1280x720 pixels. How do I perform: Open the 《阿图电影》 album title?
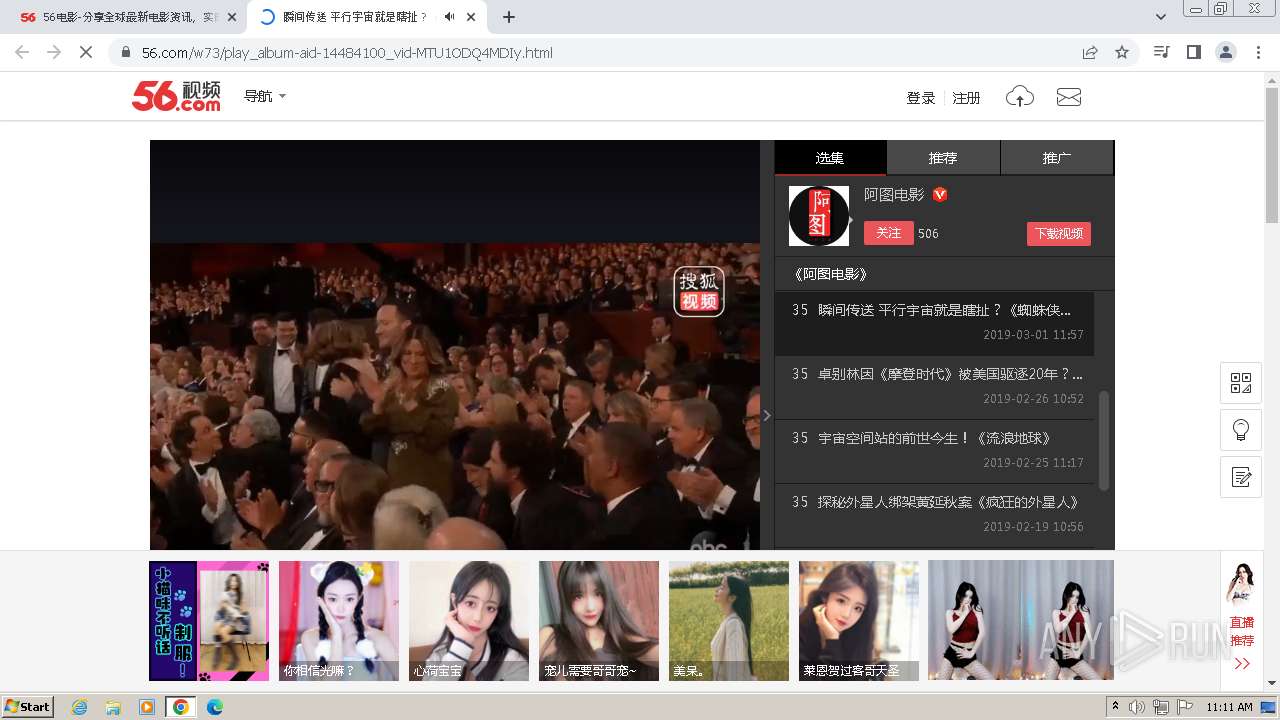click(829, 274)
